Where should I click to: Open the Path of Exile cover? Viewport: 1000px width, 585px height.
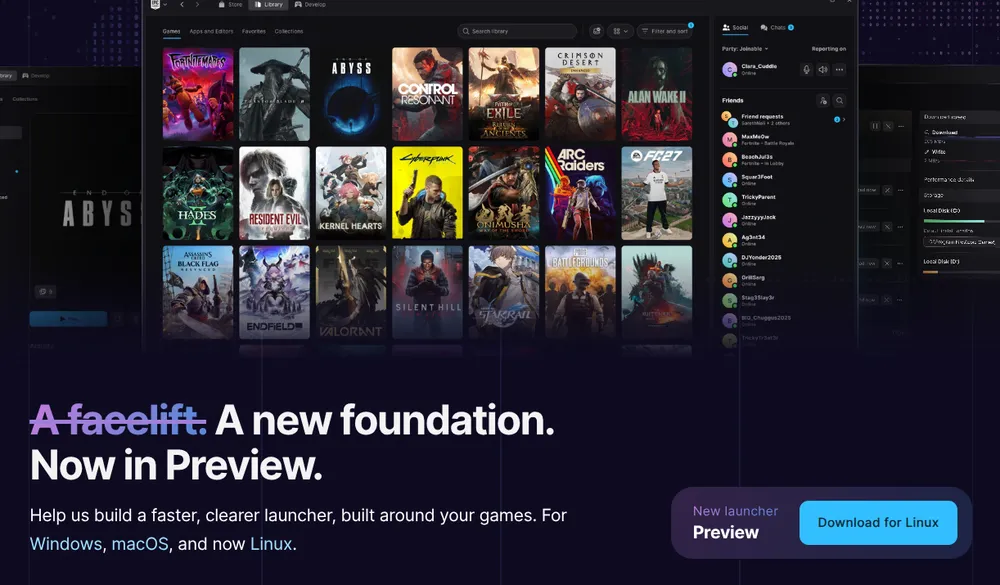coord(504,94)
